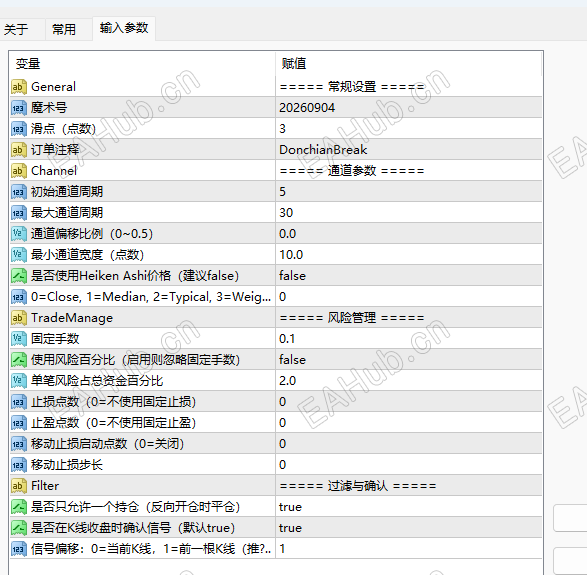
Task: Select the 魔术号 value 20260904
Action: click(307, 108)
